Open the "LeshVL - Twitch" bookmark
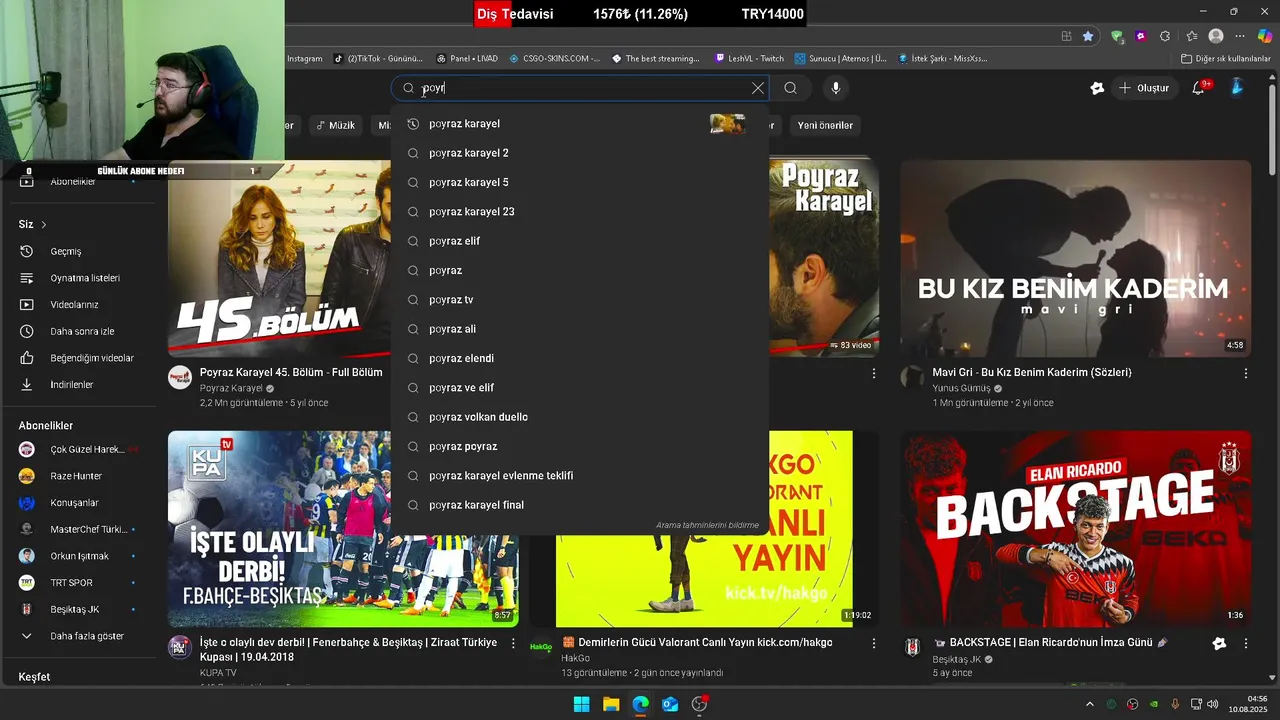This screenshot has width=1280, height=720. (749, 59)
